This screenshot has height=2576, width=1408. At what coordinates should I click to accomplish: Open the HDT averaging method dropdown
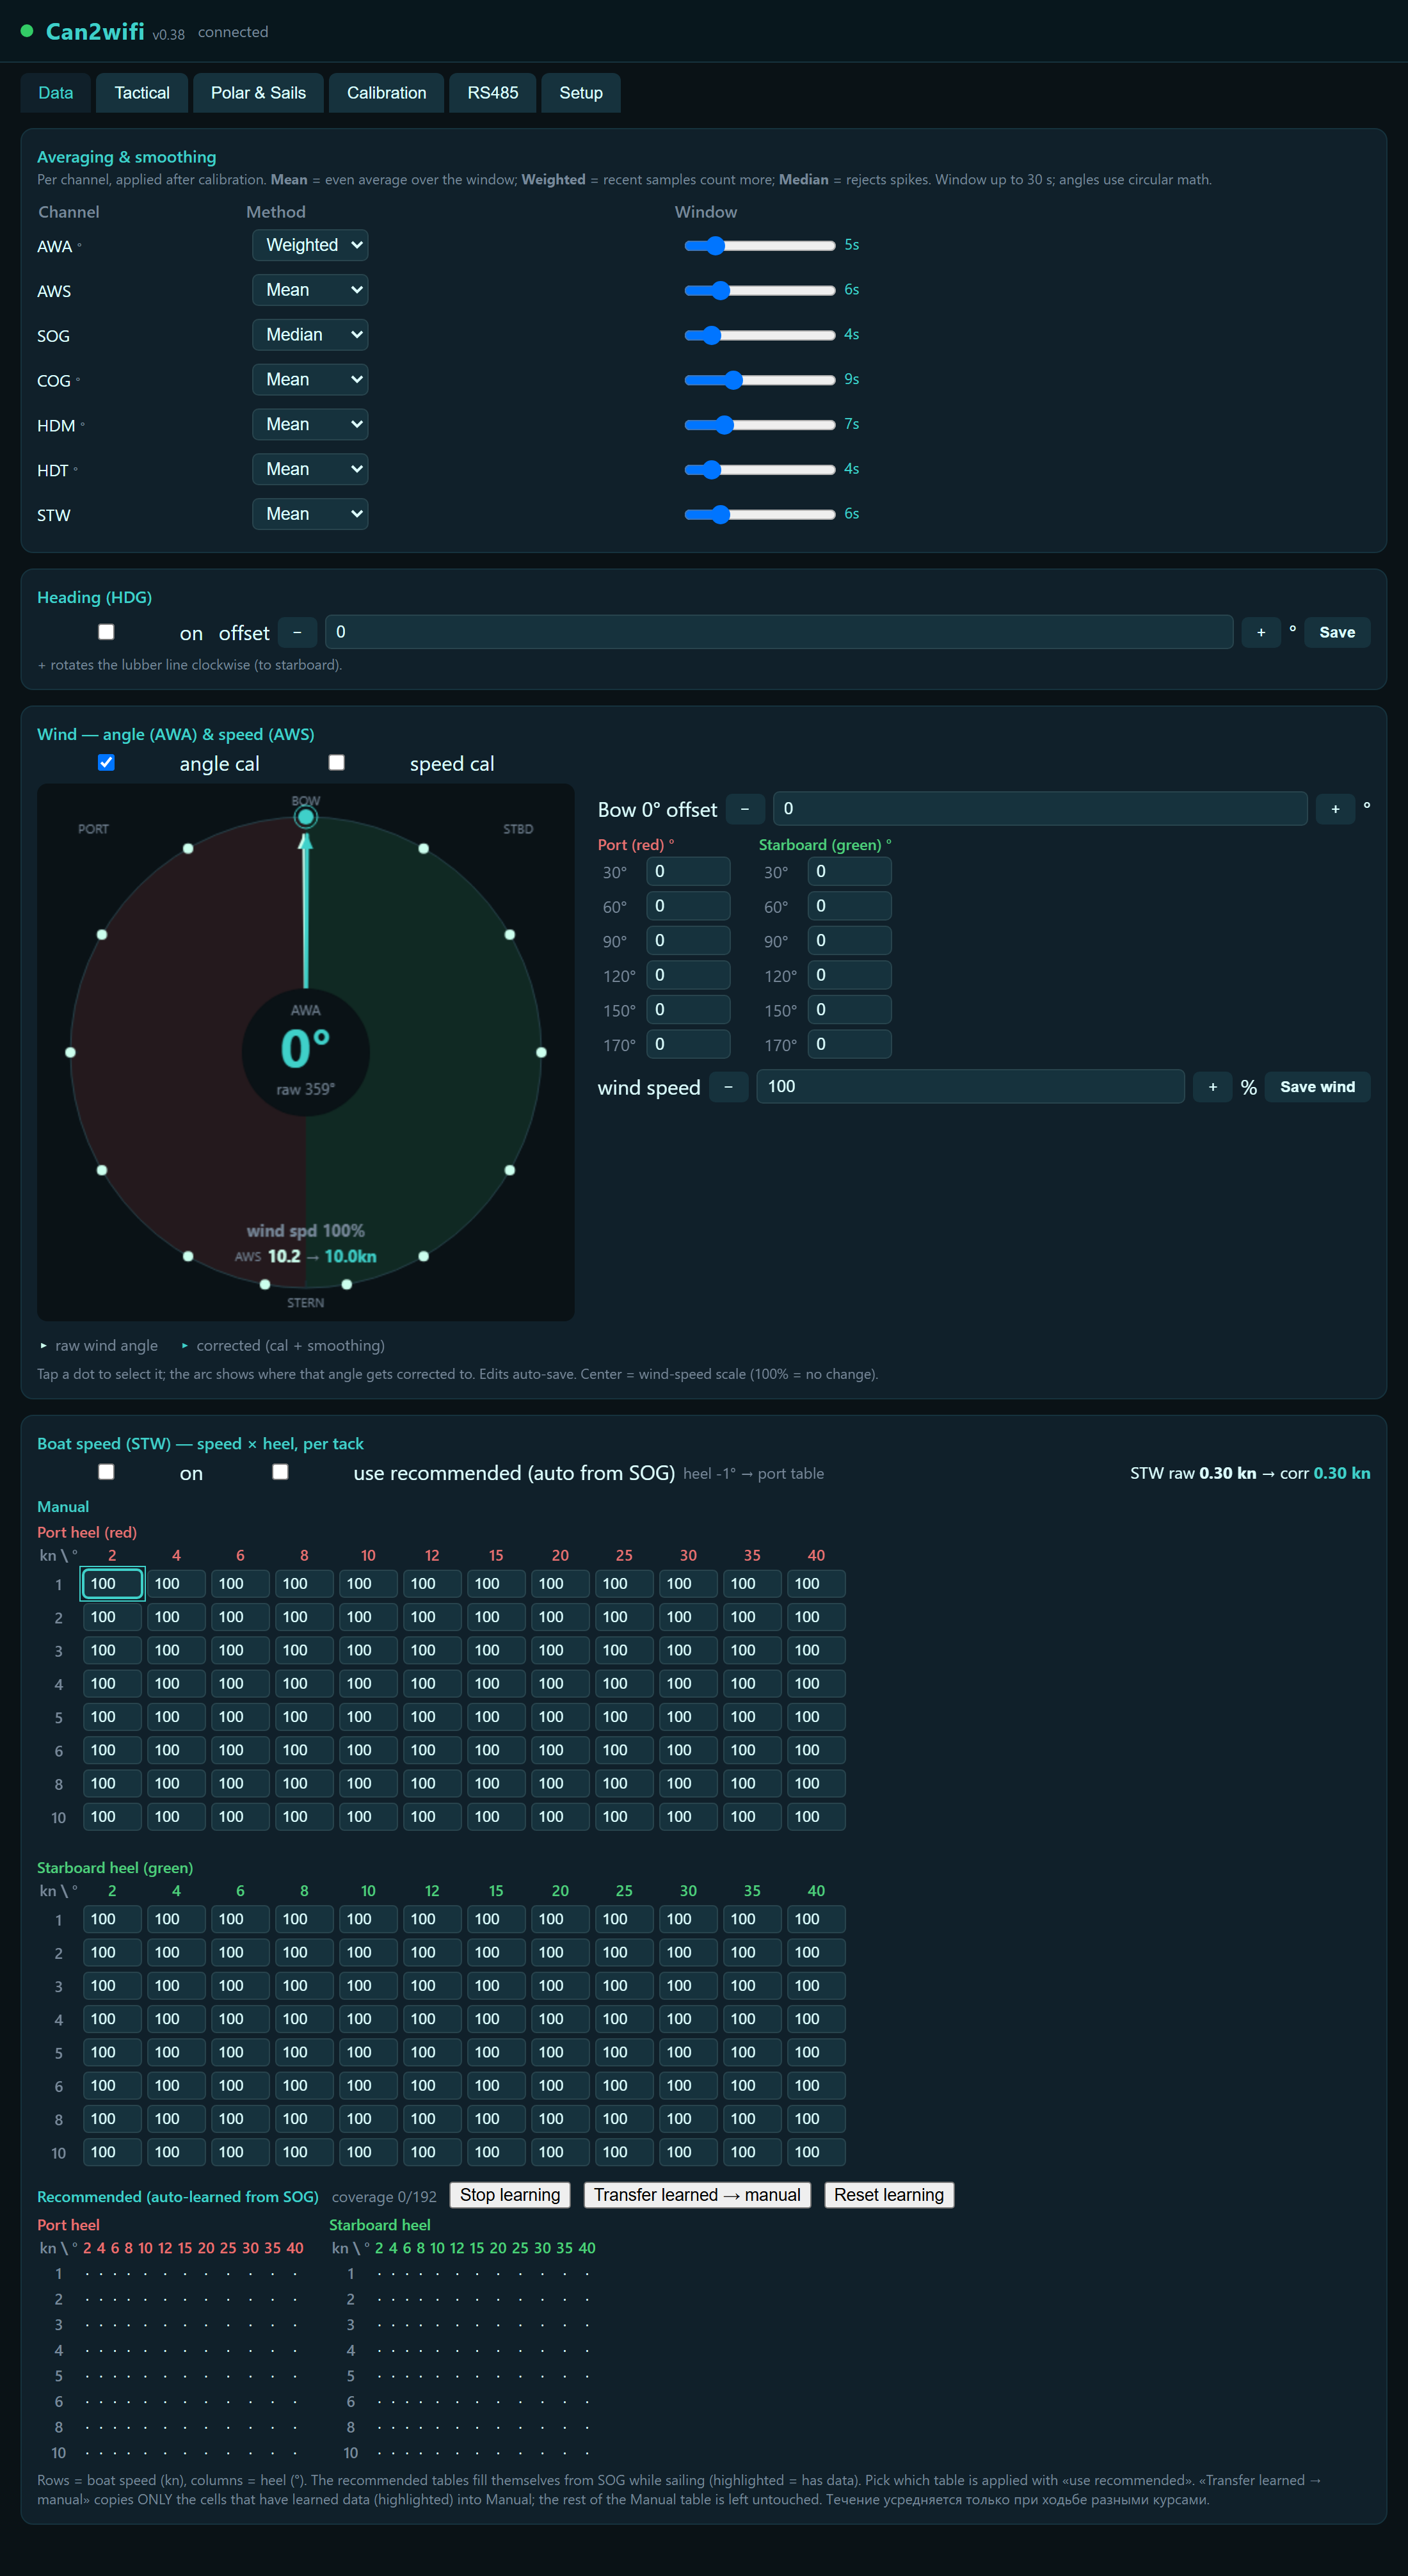(310, 469)
